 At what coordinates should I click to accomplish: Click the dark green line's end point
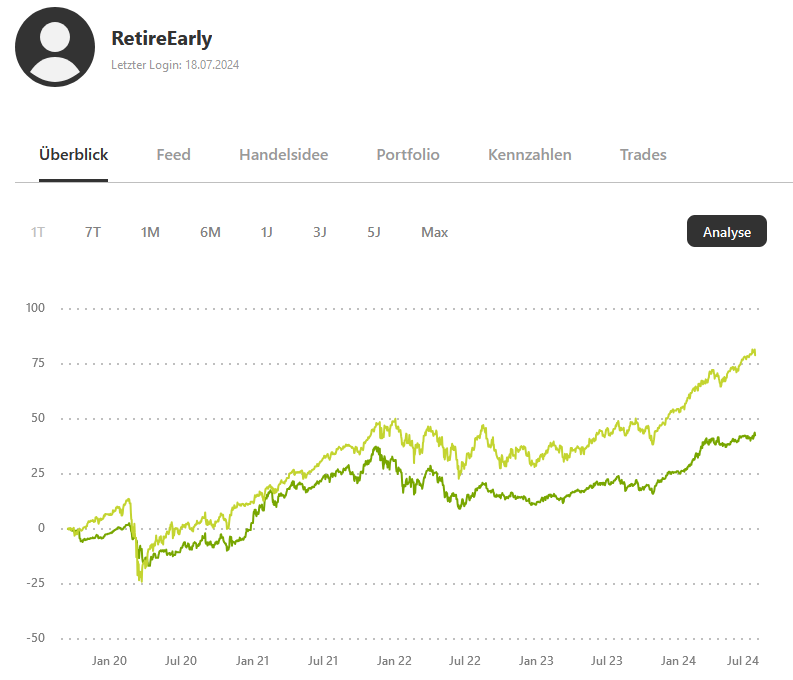pos(755,433)
